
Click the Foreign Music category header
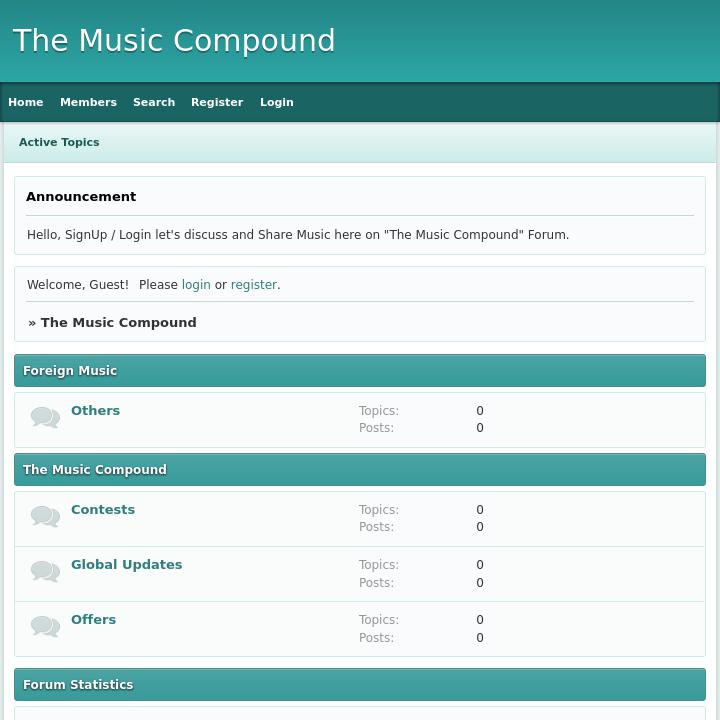pos(70,371)
